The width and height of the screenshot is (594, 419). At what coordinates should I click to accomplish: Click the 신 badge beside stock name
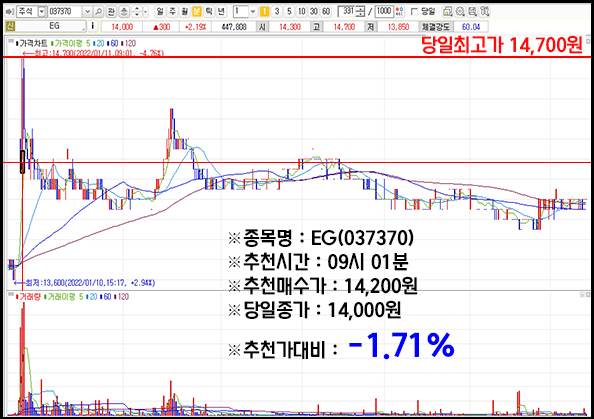click(x=10, y=26)
